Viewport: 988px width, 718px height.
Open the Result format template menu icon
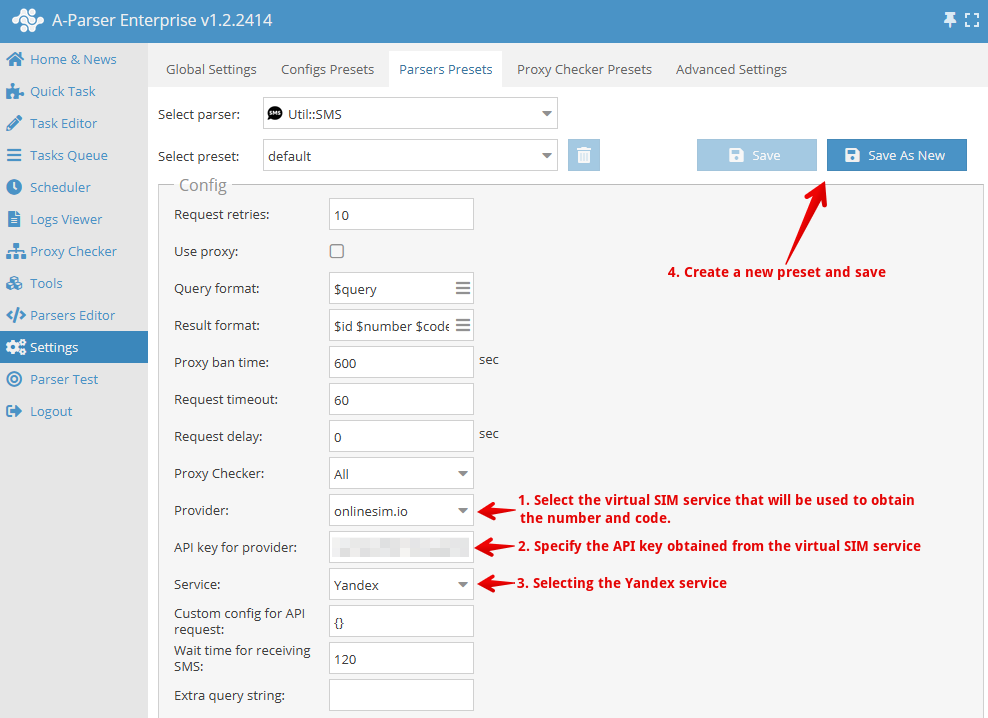pyautogui.click(x=462, y=325)
